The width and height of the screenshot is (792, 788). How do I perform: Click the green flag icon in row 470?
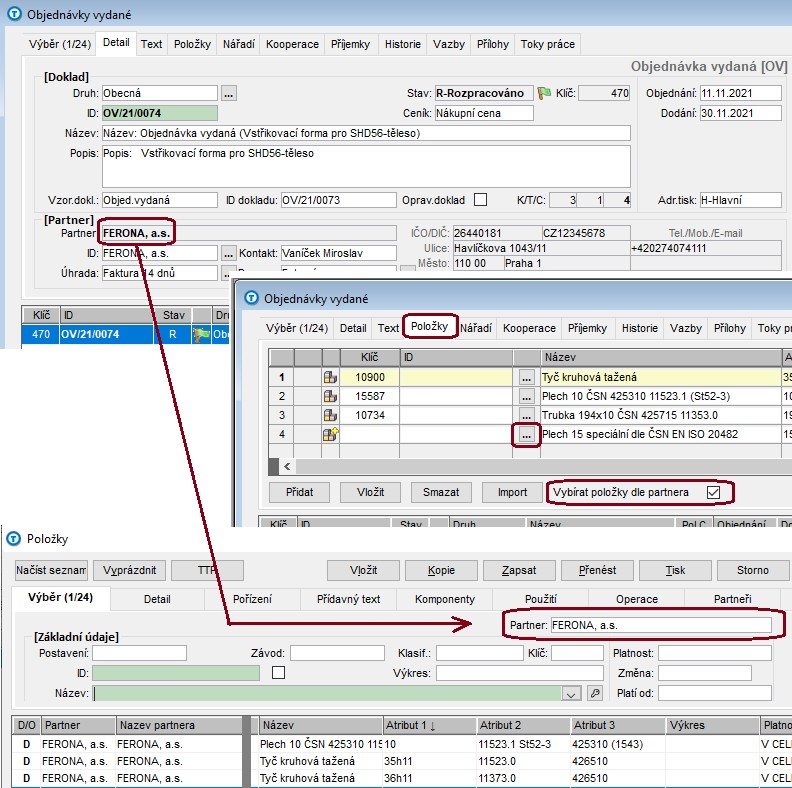point(201,334)
